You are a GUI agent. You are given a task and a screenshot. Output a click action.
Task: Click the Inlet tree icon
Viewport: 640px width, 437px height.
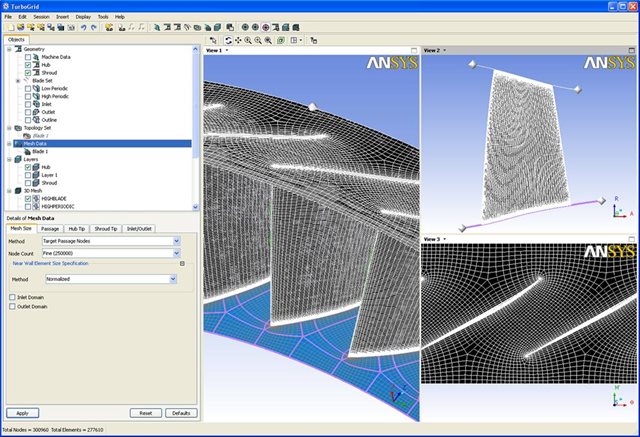pos(36,104)
